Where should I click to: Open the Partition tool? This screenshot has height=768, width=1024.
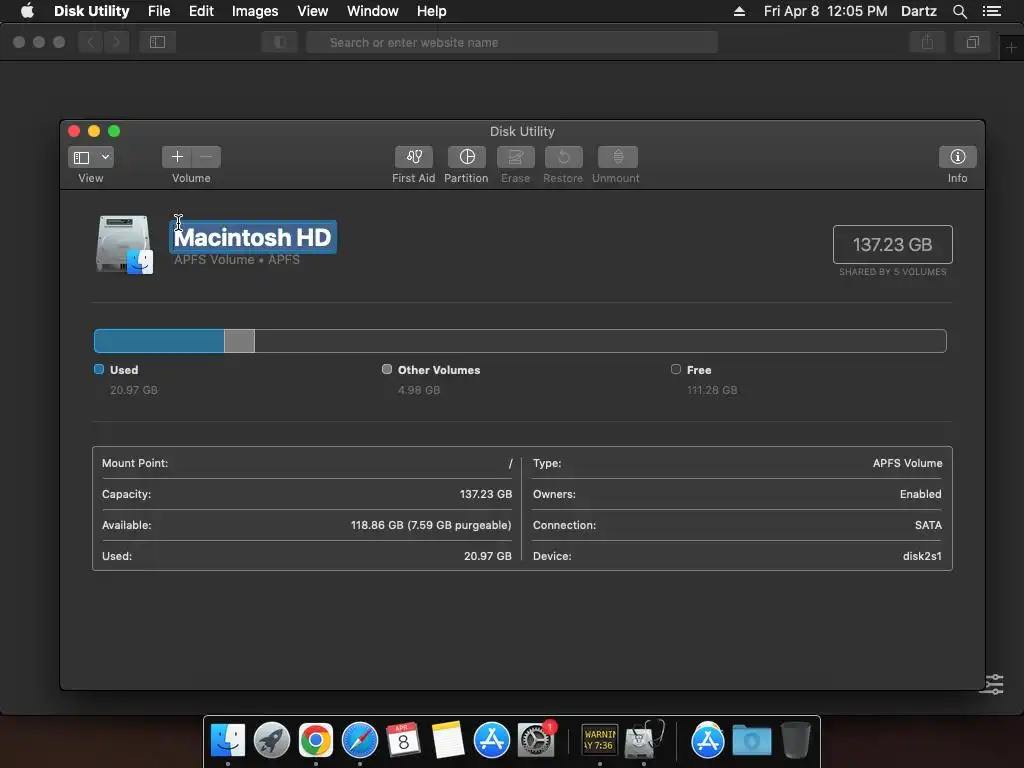466,157
